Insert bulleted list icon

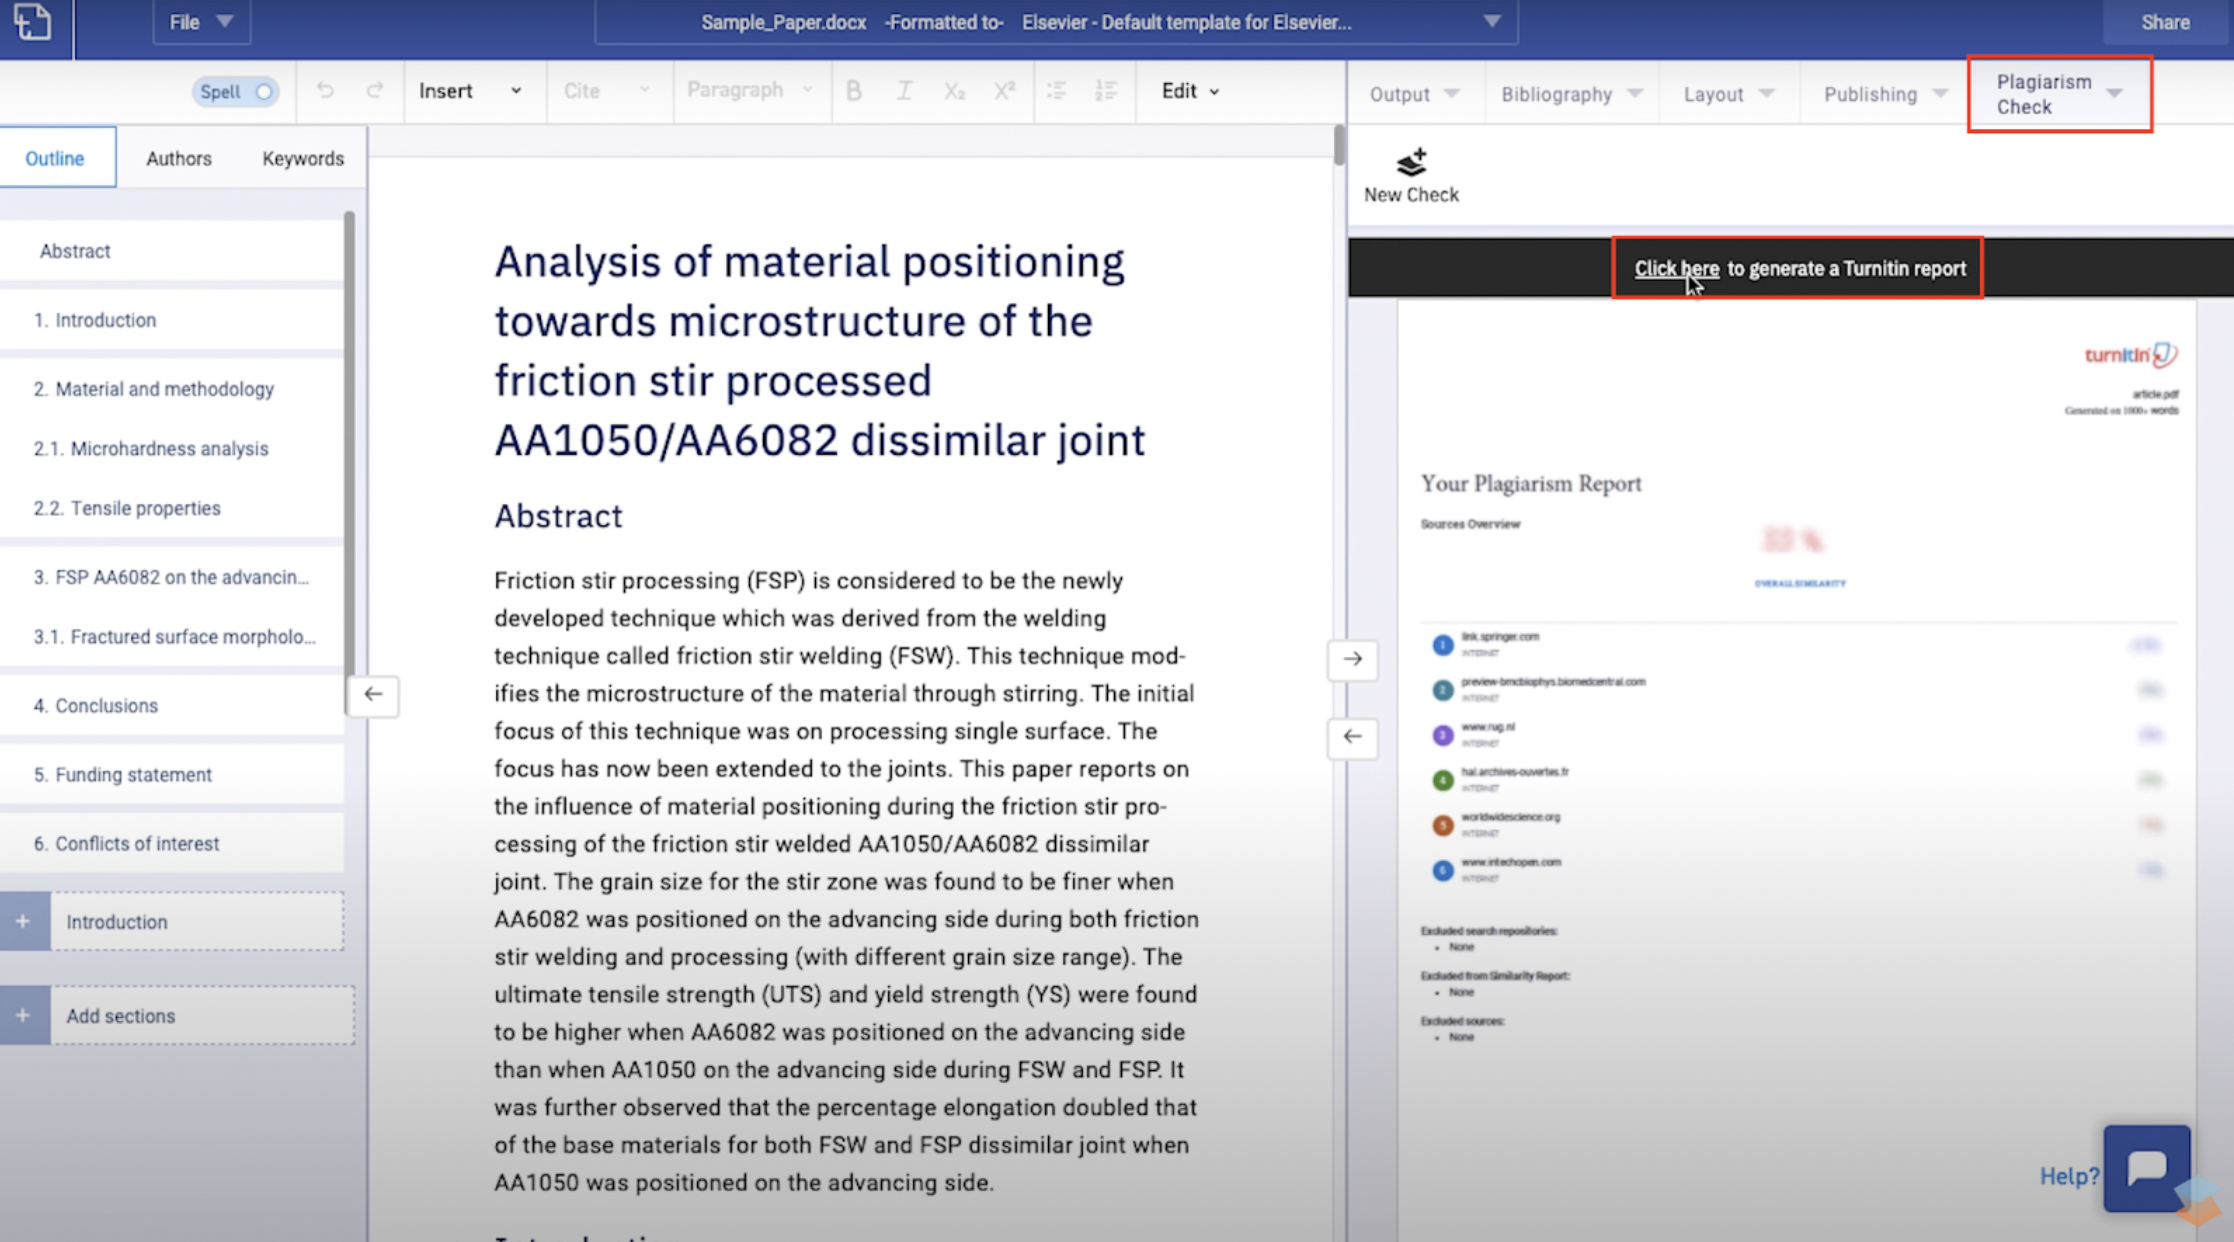(x=1056, y=91)
